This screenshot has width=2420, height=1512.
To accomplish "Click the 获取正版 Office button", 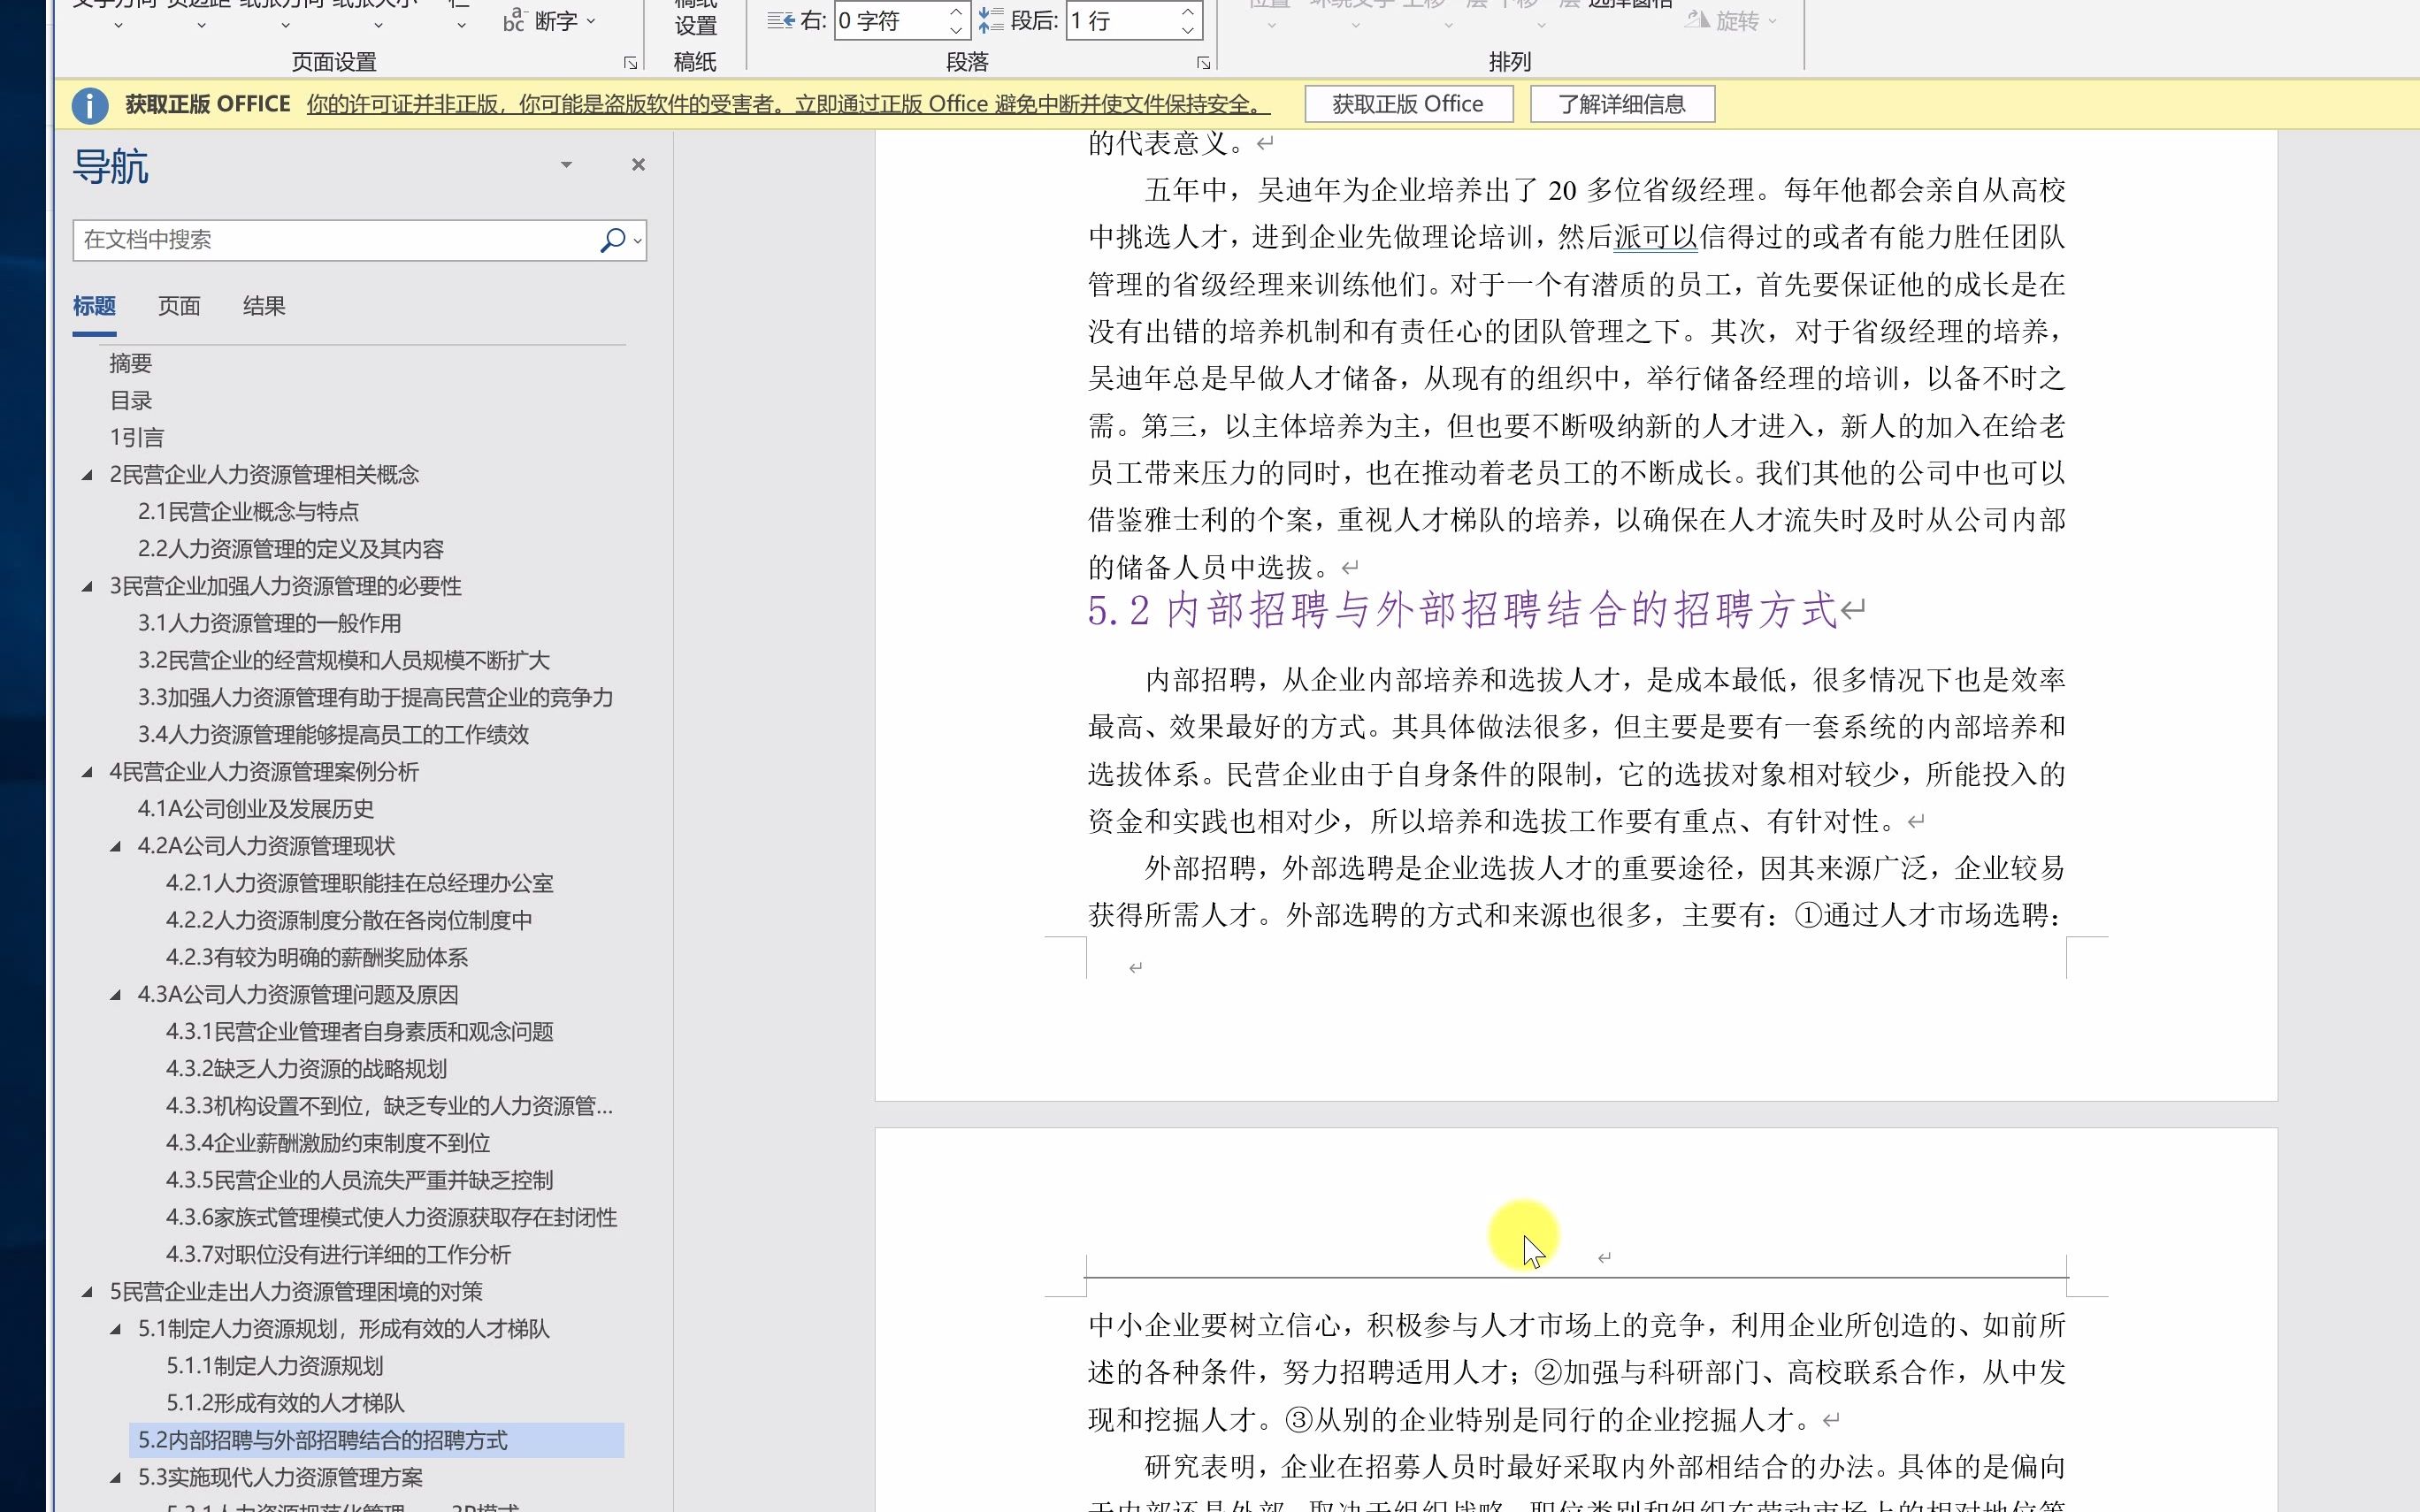I will 1408,104.
